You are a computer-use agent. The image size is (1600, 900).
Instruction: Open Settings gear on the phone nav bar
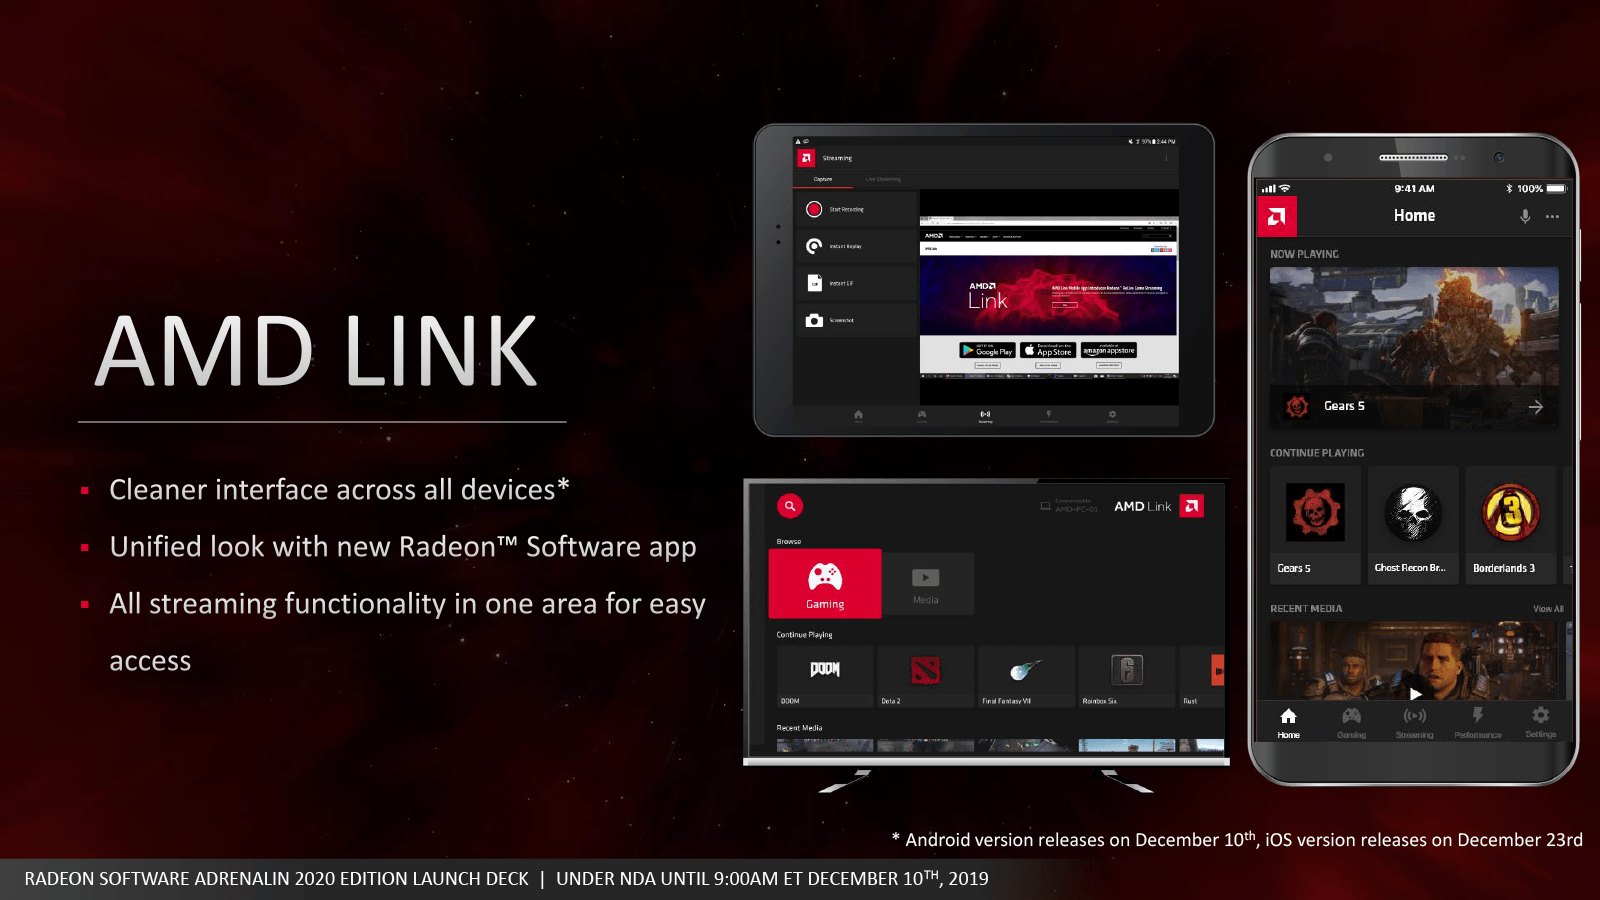tap(1541, 716)
